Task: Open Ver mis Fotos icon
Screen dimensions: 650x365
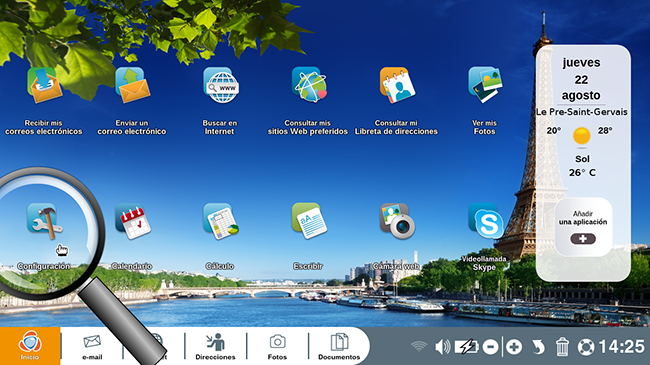Action: [485, 85]
